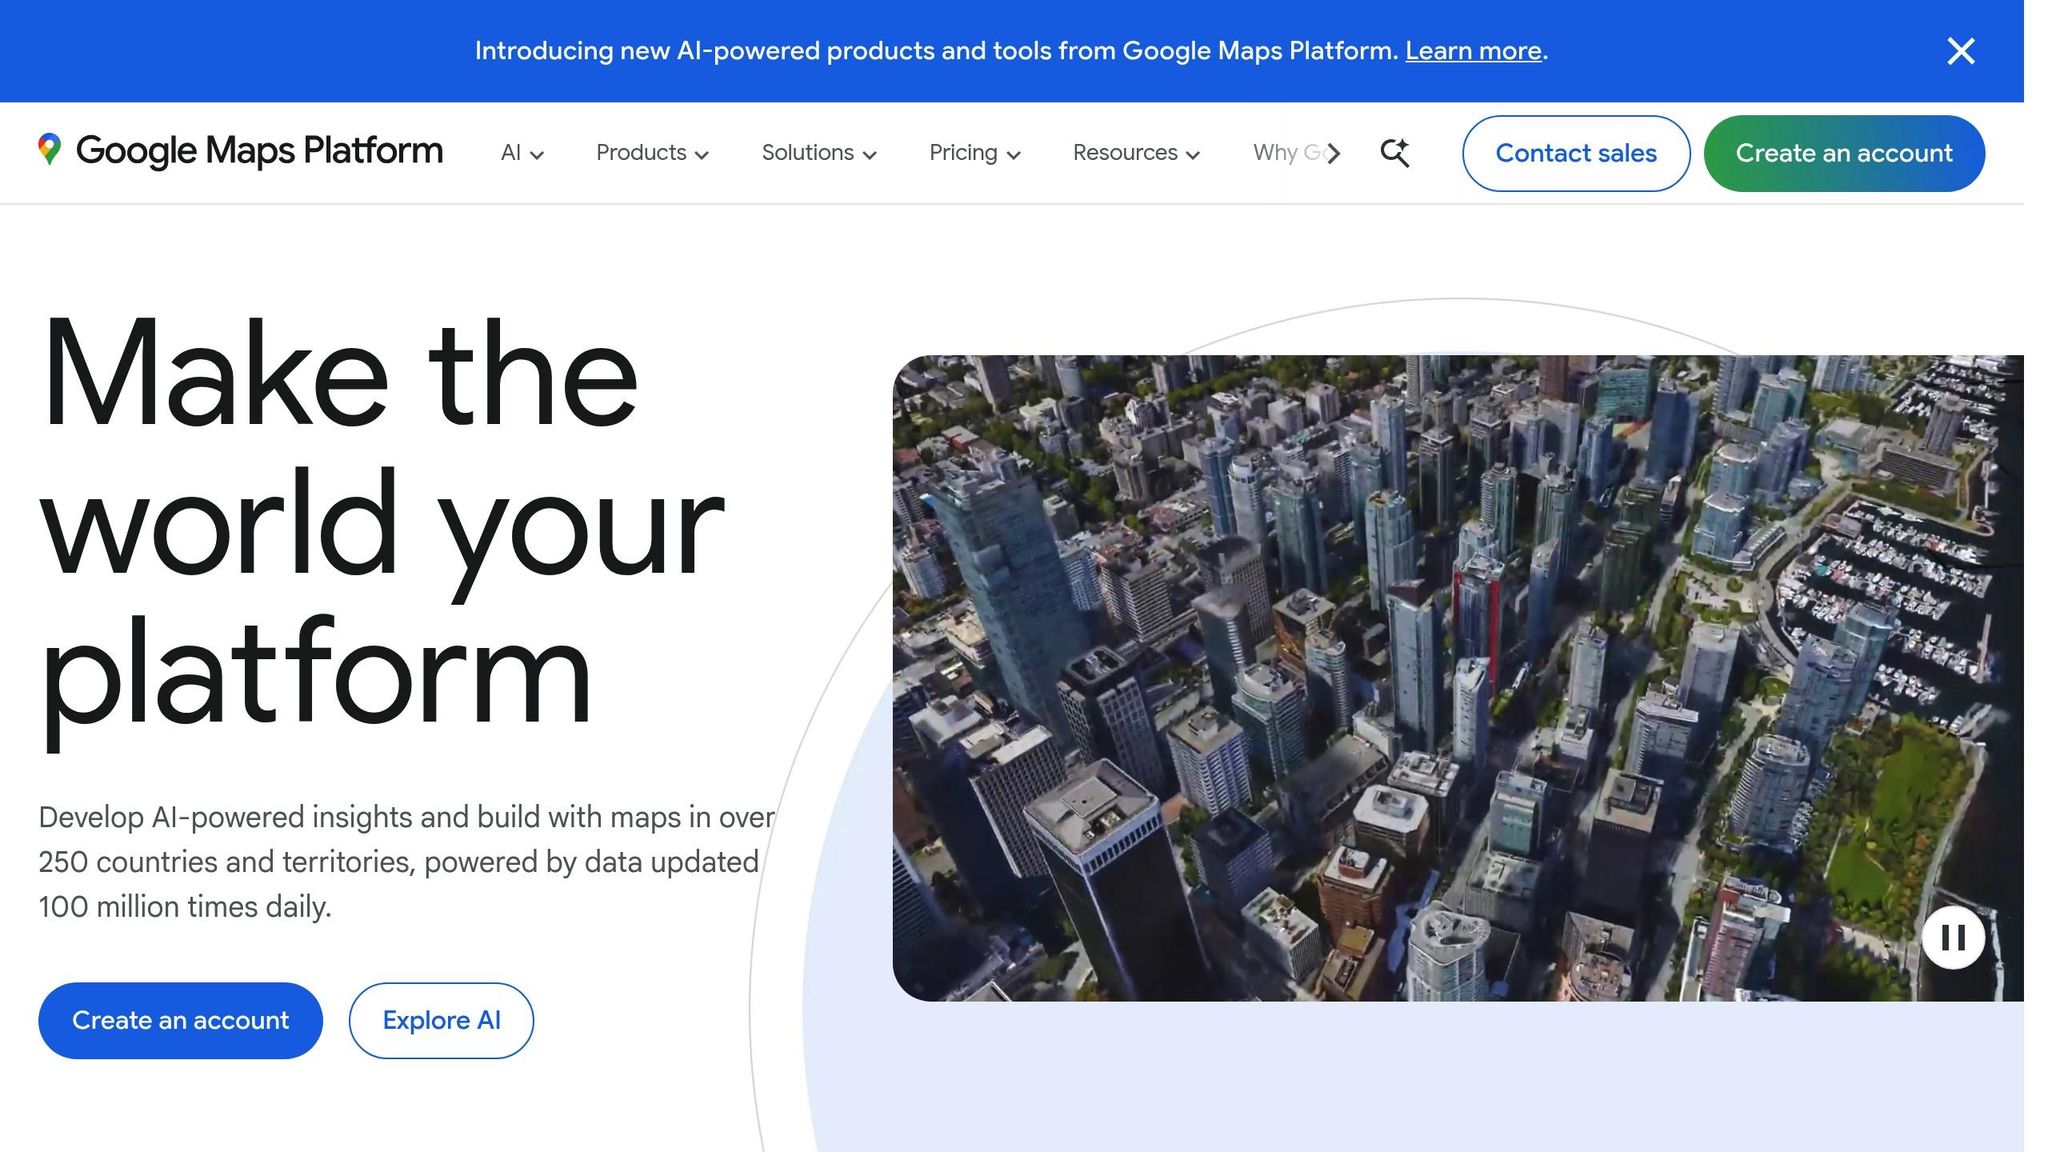Open the Why Google navigation item

tap(1288, 152)
